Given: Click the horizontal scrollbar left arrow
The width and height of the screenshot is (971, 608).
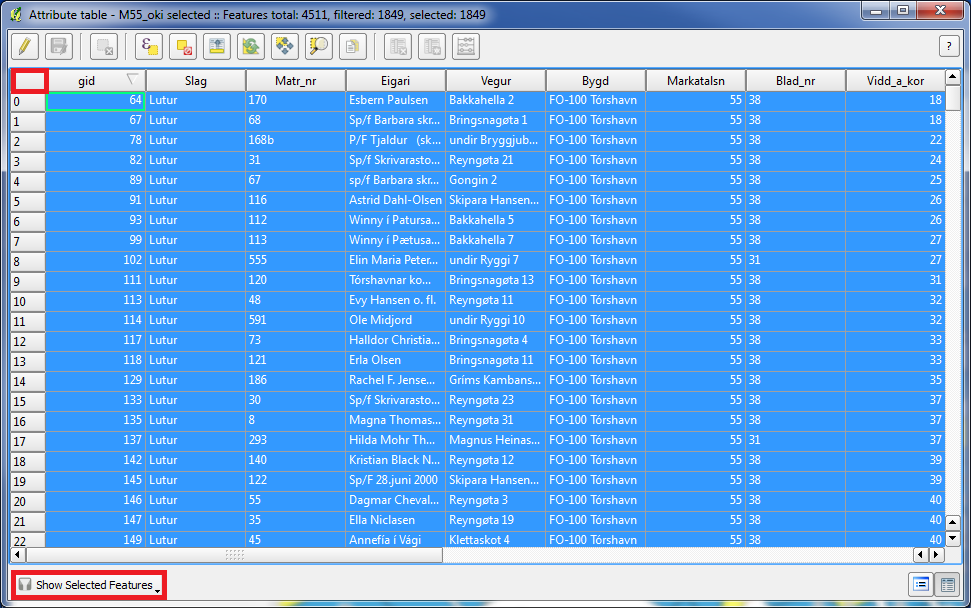Looking at the screenshot, I should [18, 555].
